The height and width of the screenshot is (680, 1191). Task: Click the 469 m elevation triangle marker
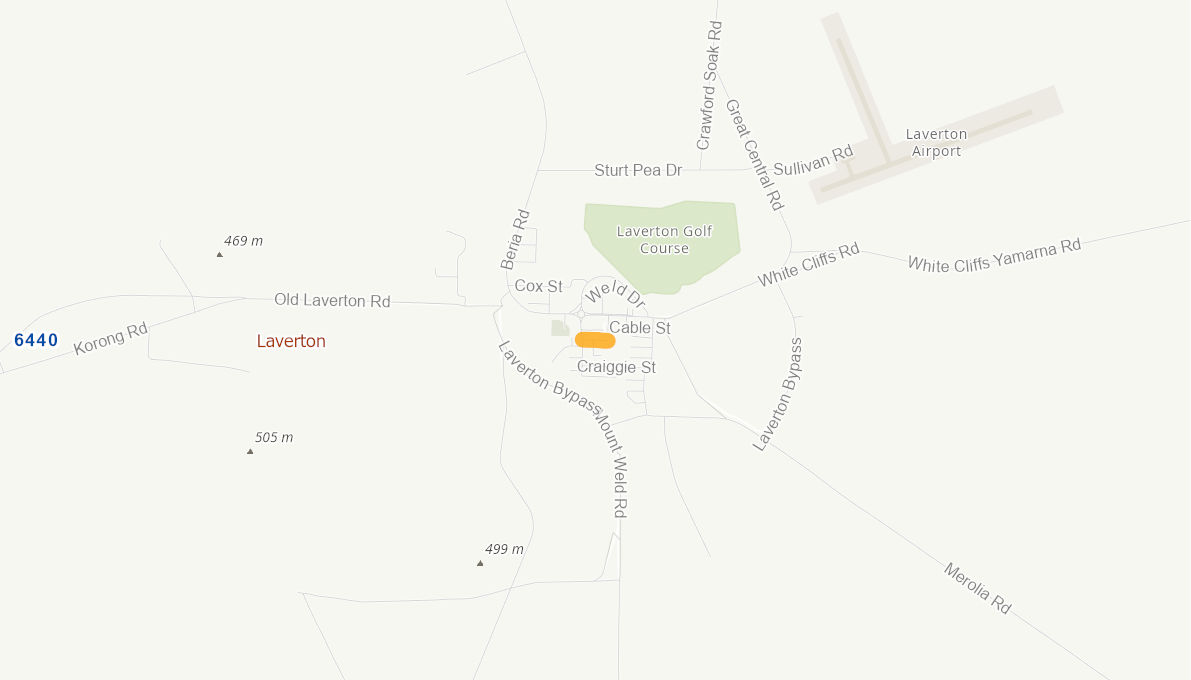[220, 255]
